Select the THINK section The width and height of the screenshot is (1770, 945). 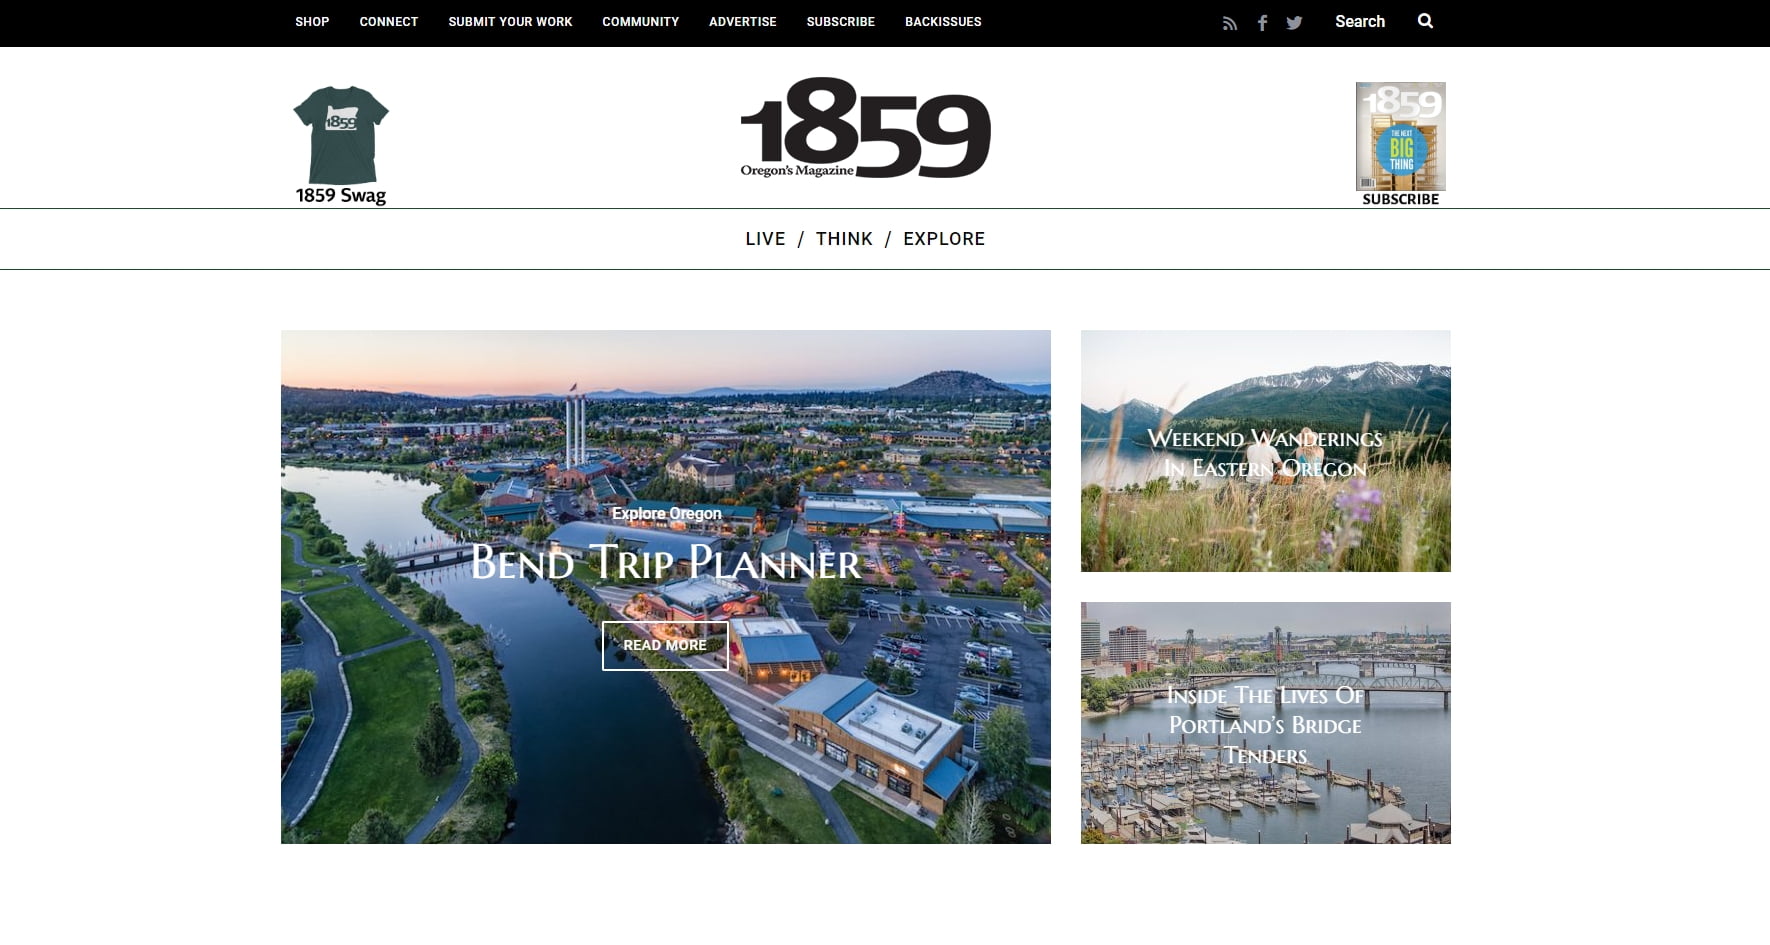coord(844,239)
